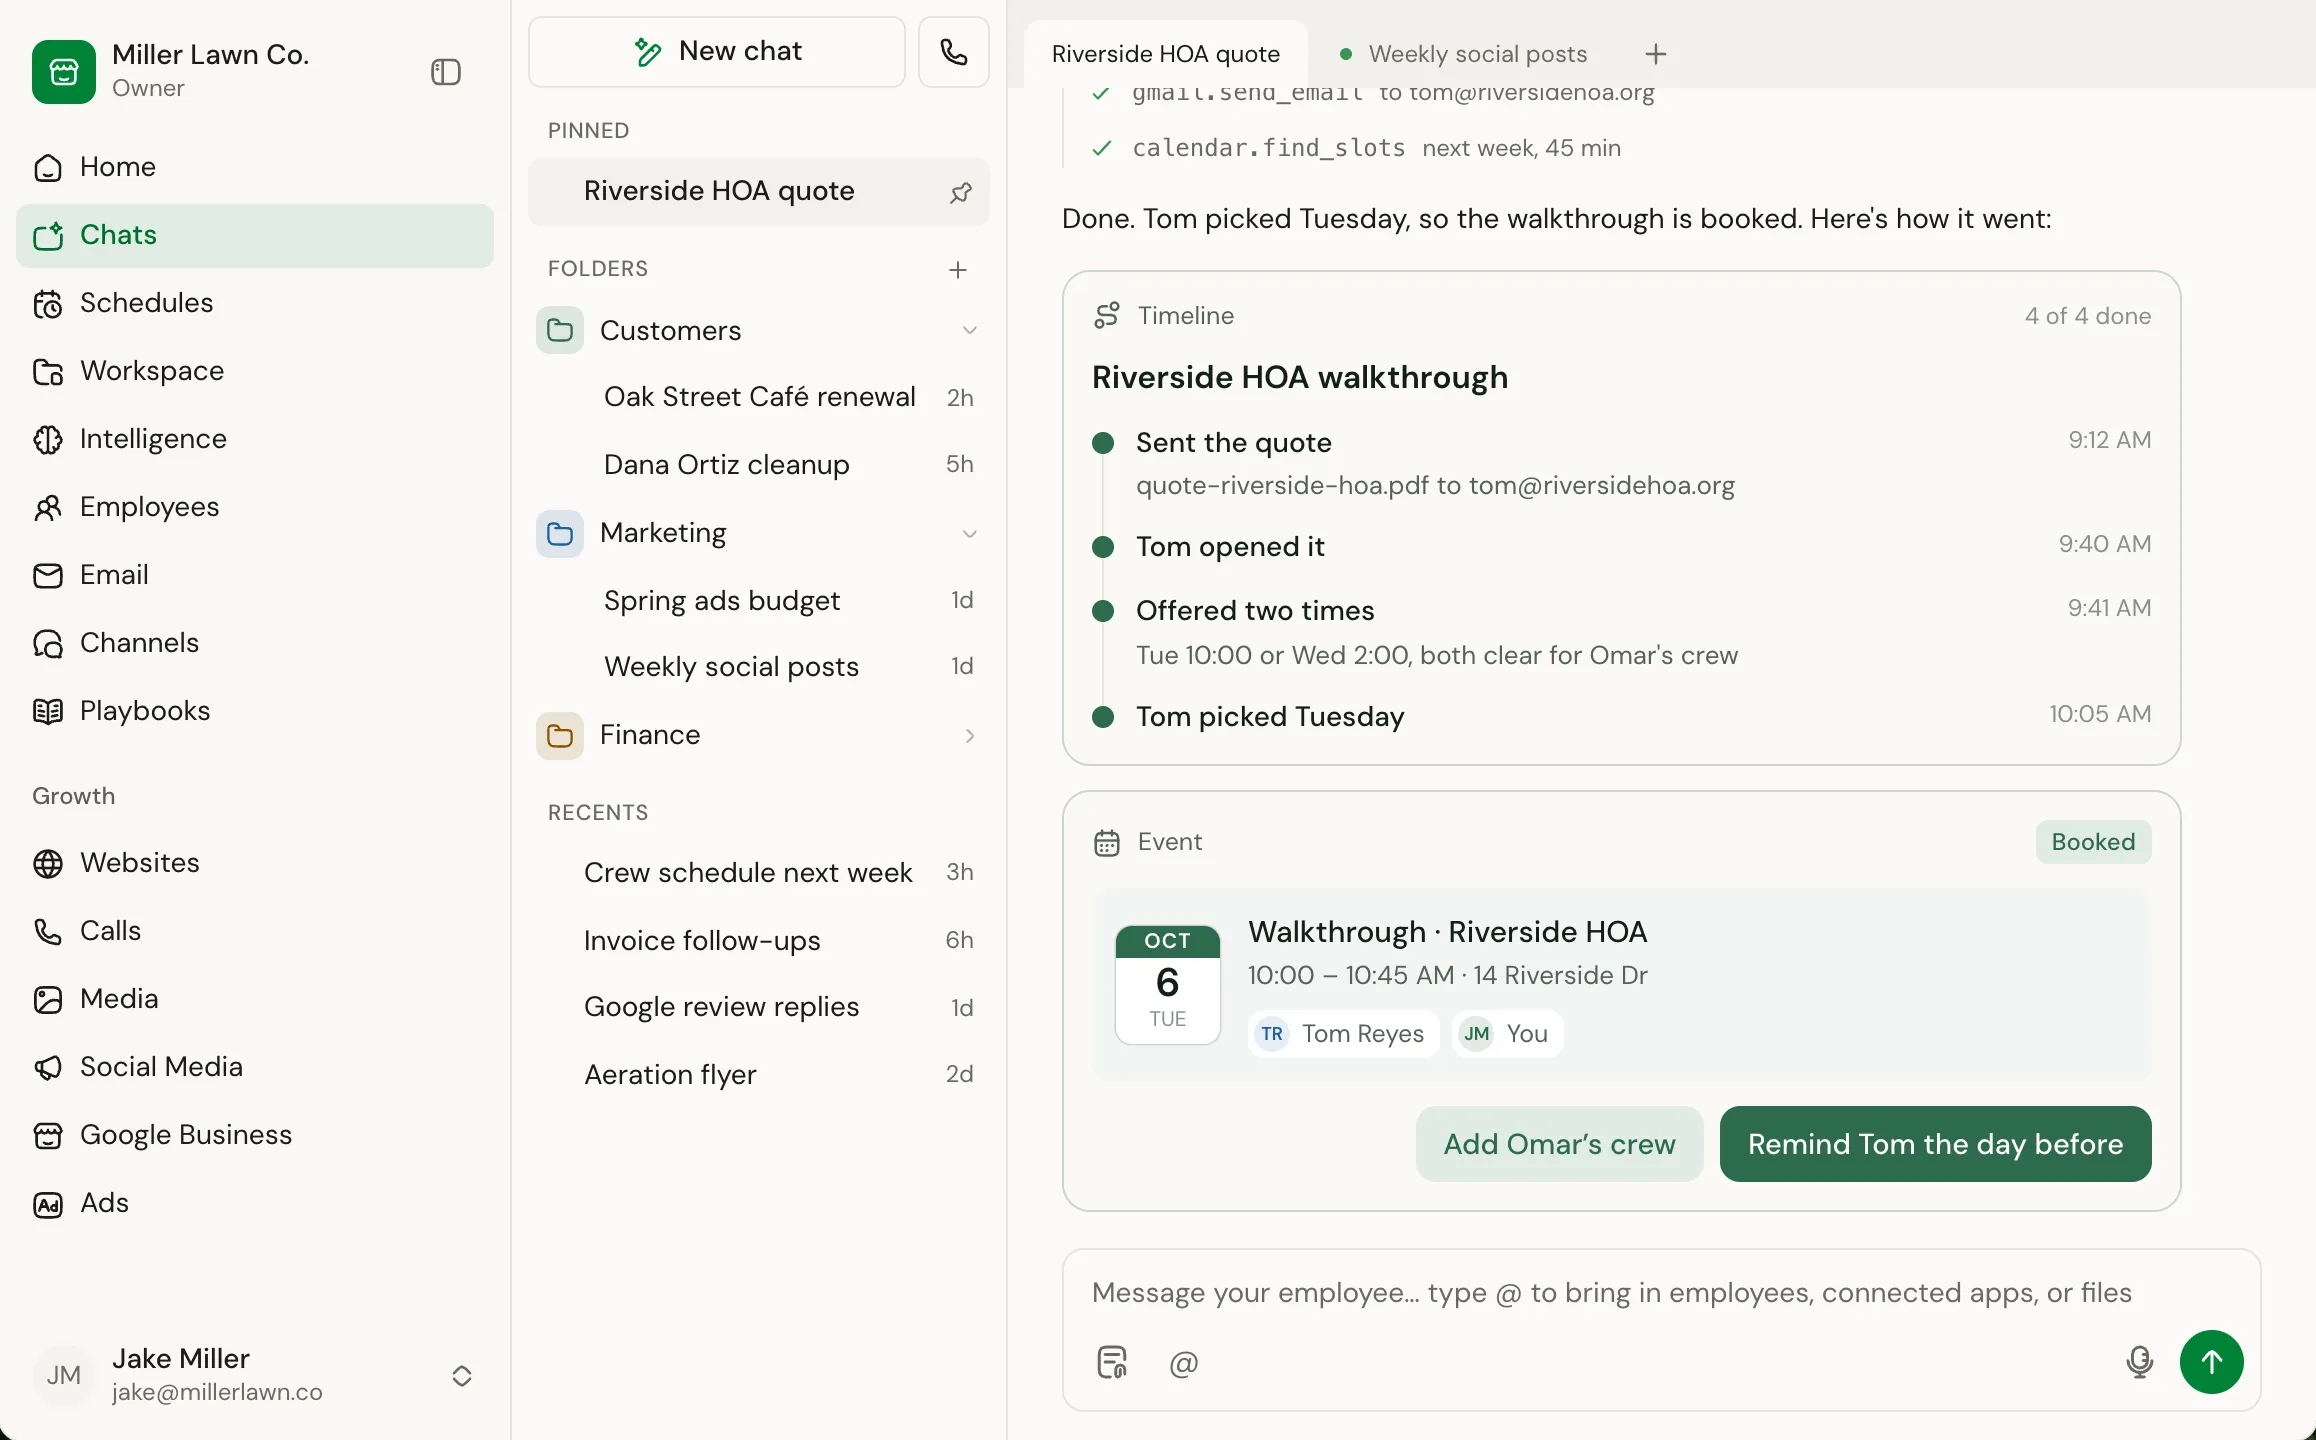
Task: Collapse the sidebar panel icon
Action: click(x=445, y=72)
